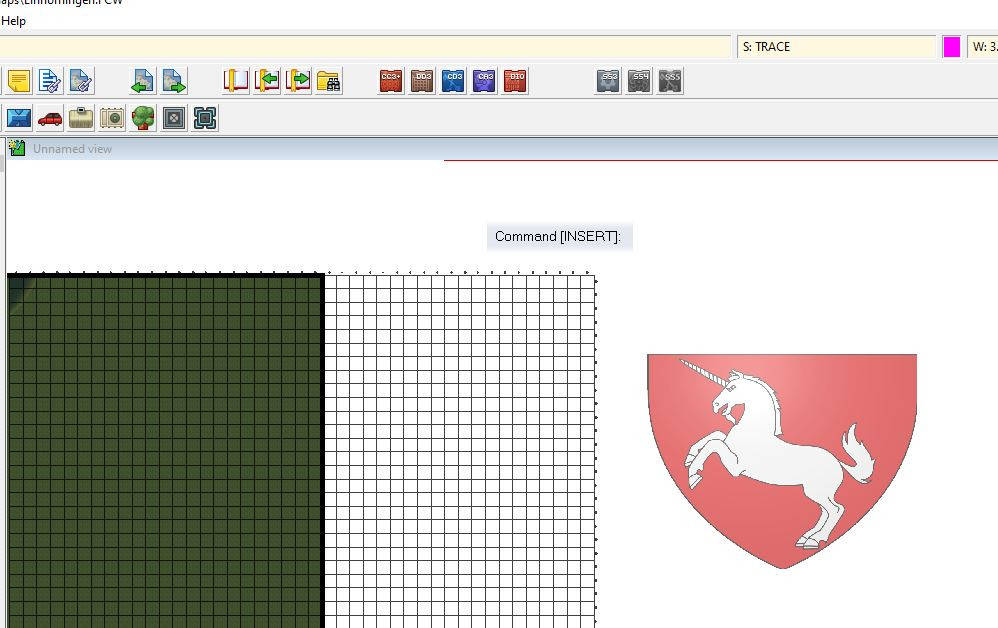Click the long cream status field
The height and width of the screenshot is (628, 998).
pyautogui.click(x=365, y=46)
